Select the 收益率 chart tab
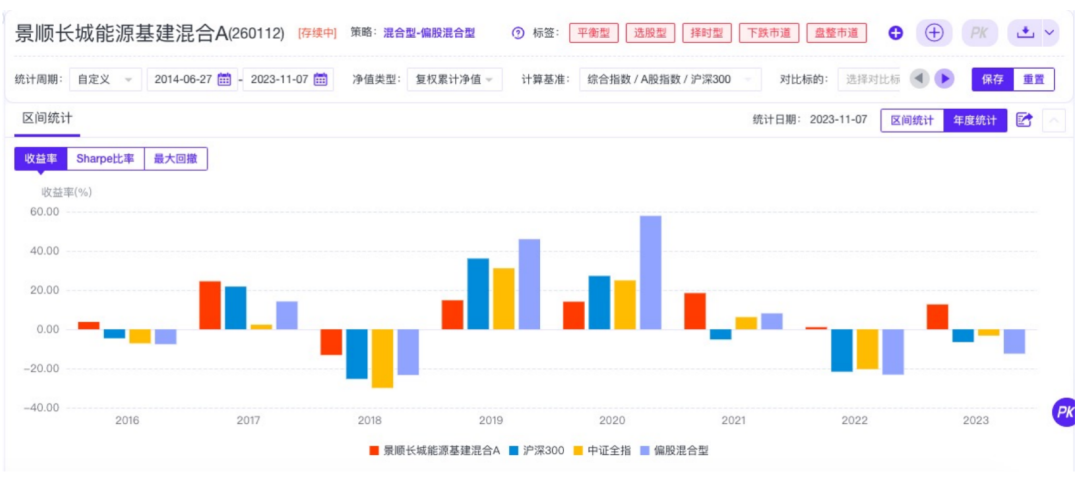This screenshot has width=1080, height=488. tap(41, 159)
